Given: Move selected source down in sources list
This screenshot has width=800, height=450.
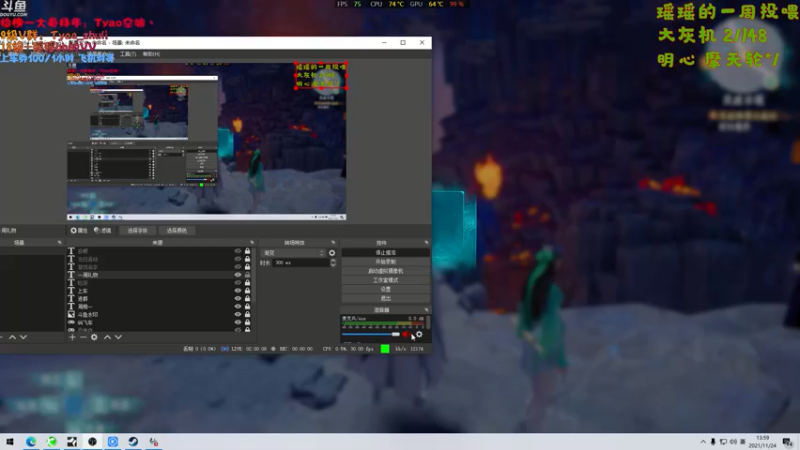Looking at the screenshot, I should click(x=118, y=337).
